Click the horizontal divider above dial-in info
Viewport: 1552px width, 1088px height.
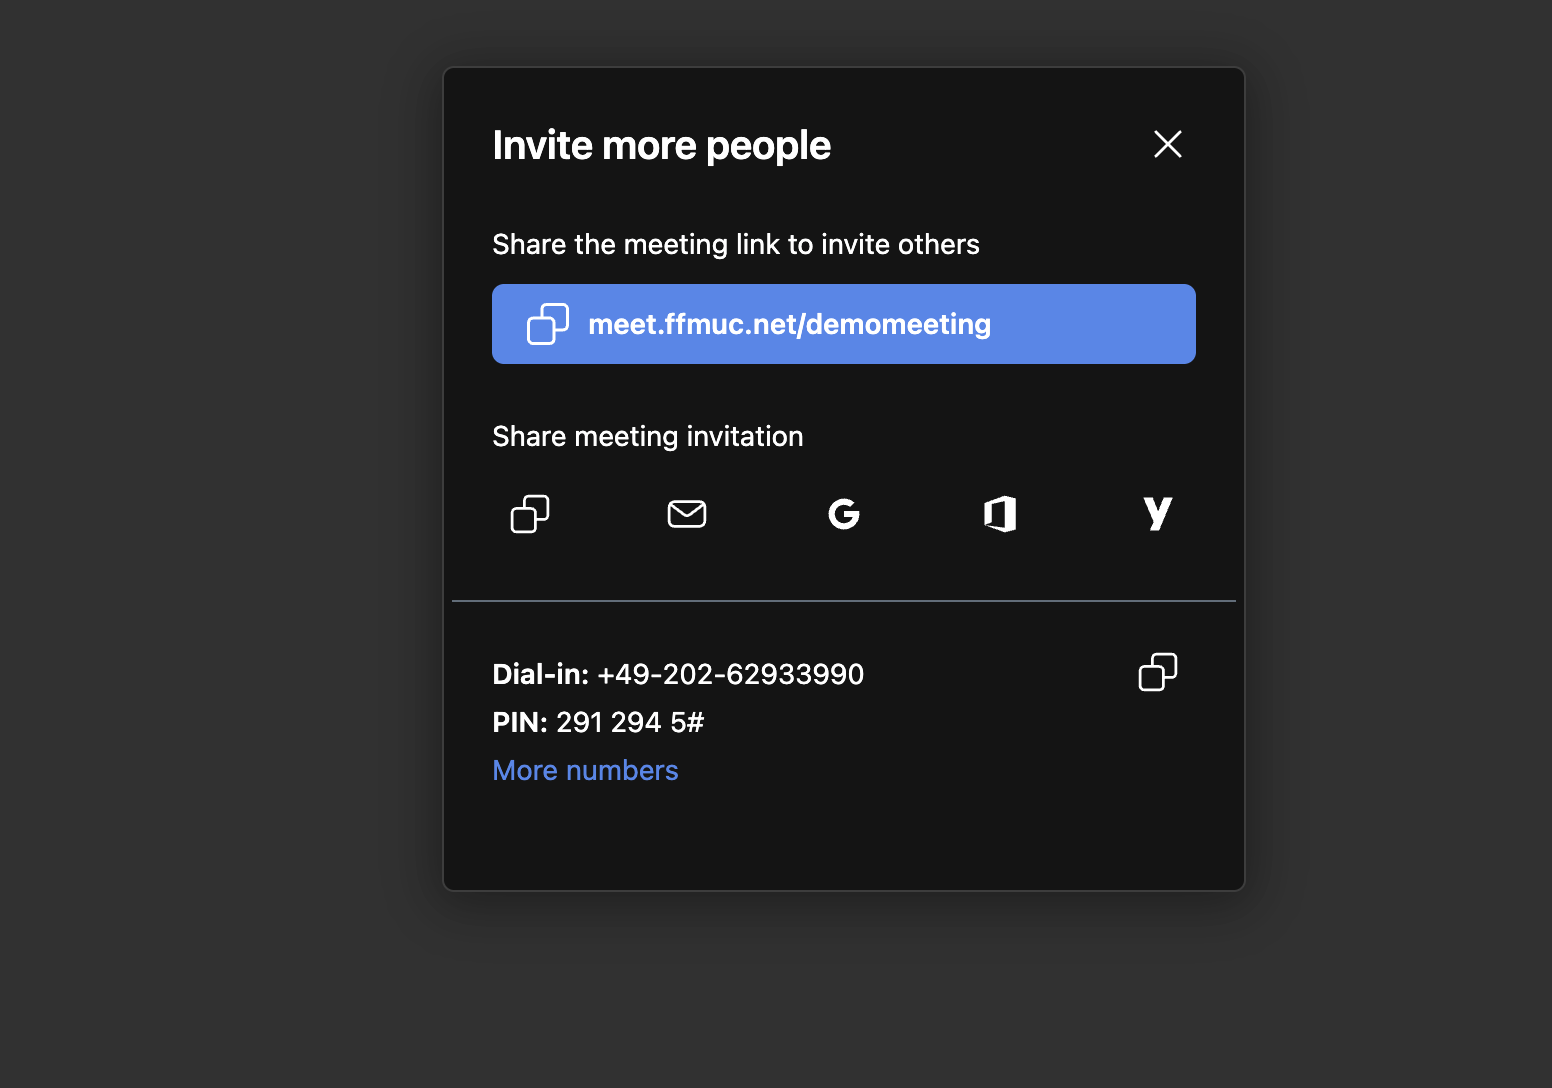click(x=844, y=601)
